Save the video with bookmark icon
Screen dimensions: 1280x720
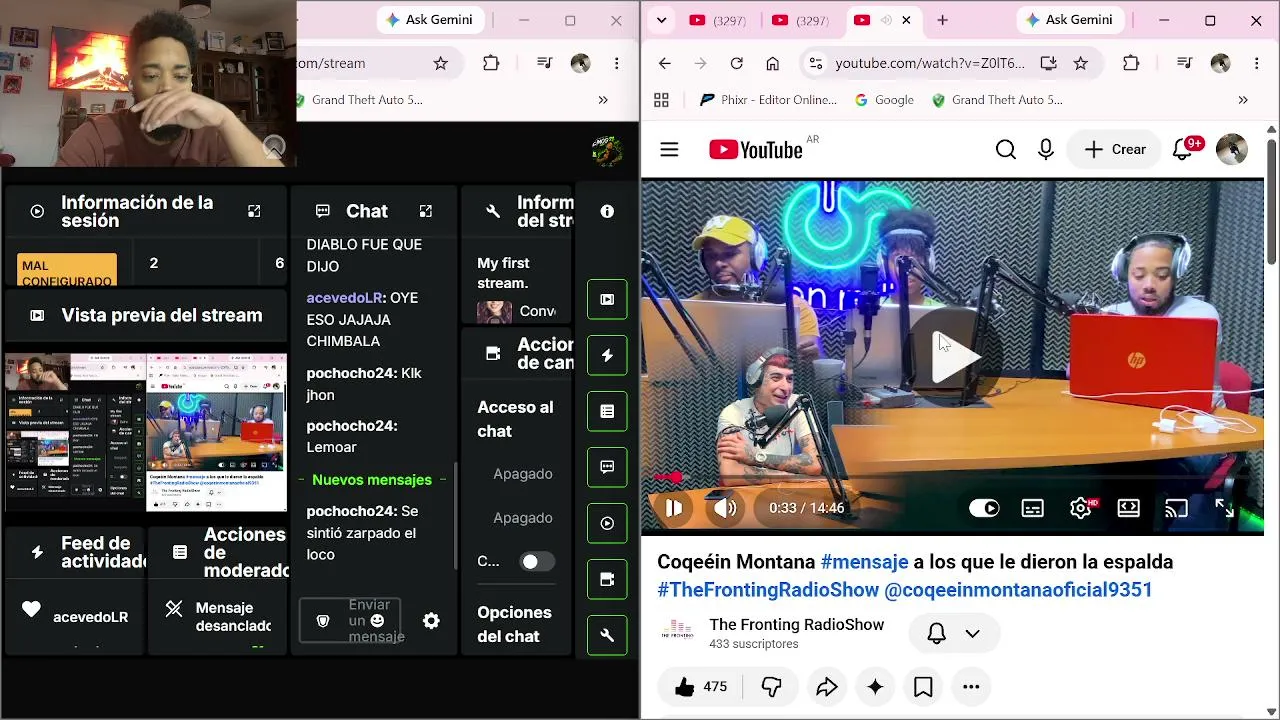[x=923, y=687]
